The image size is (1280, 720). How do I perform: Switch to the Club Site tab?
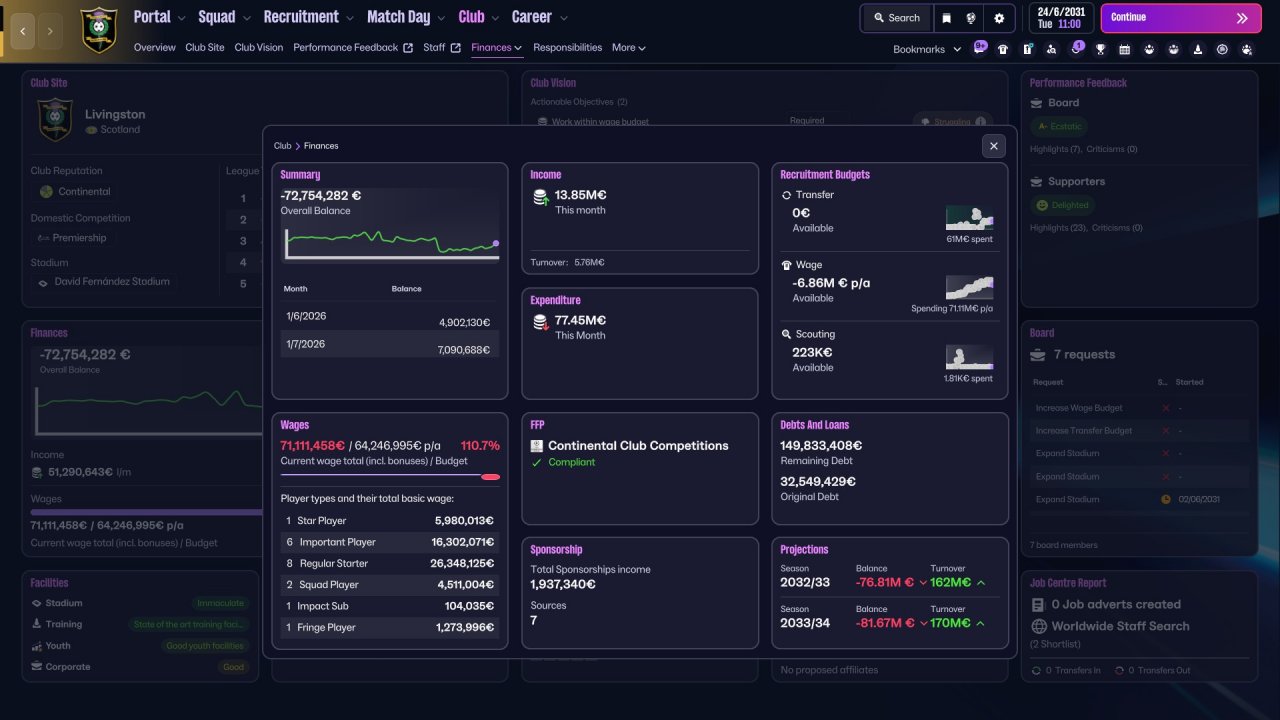205,48
